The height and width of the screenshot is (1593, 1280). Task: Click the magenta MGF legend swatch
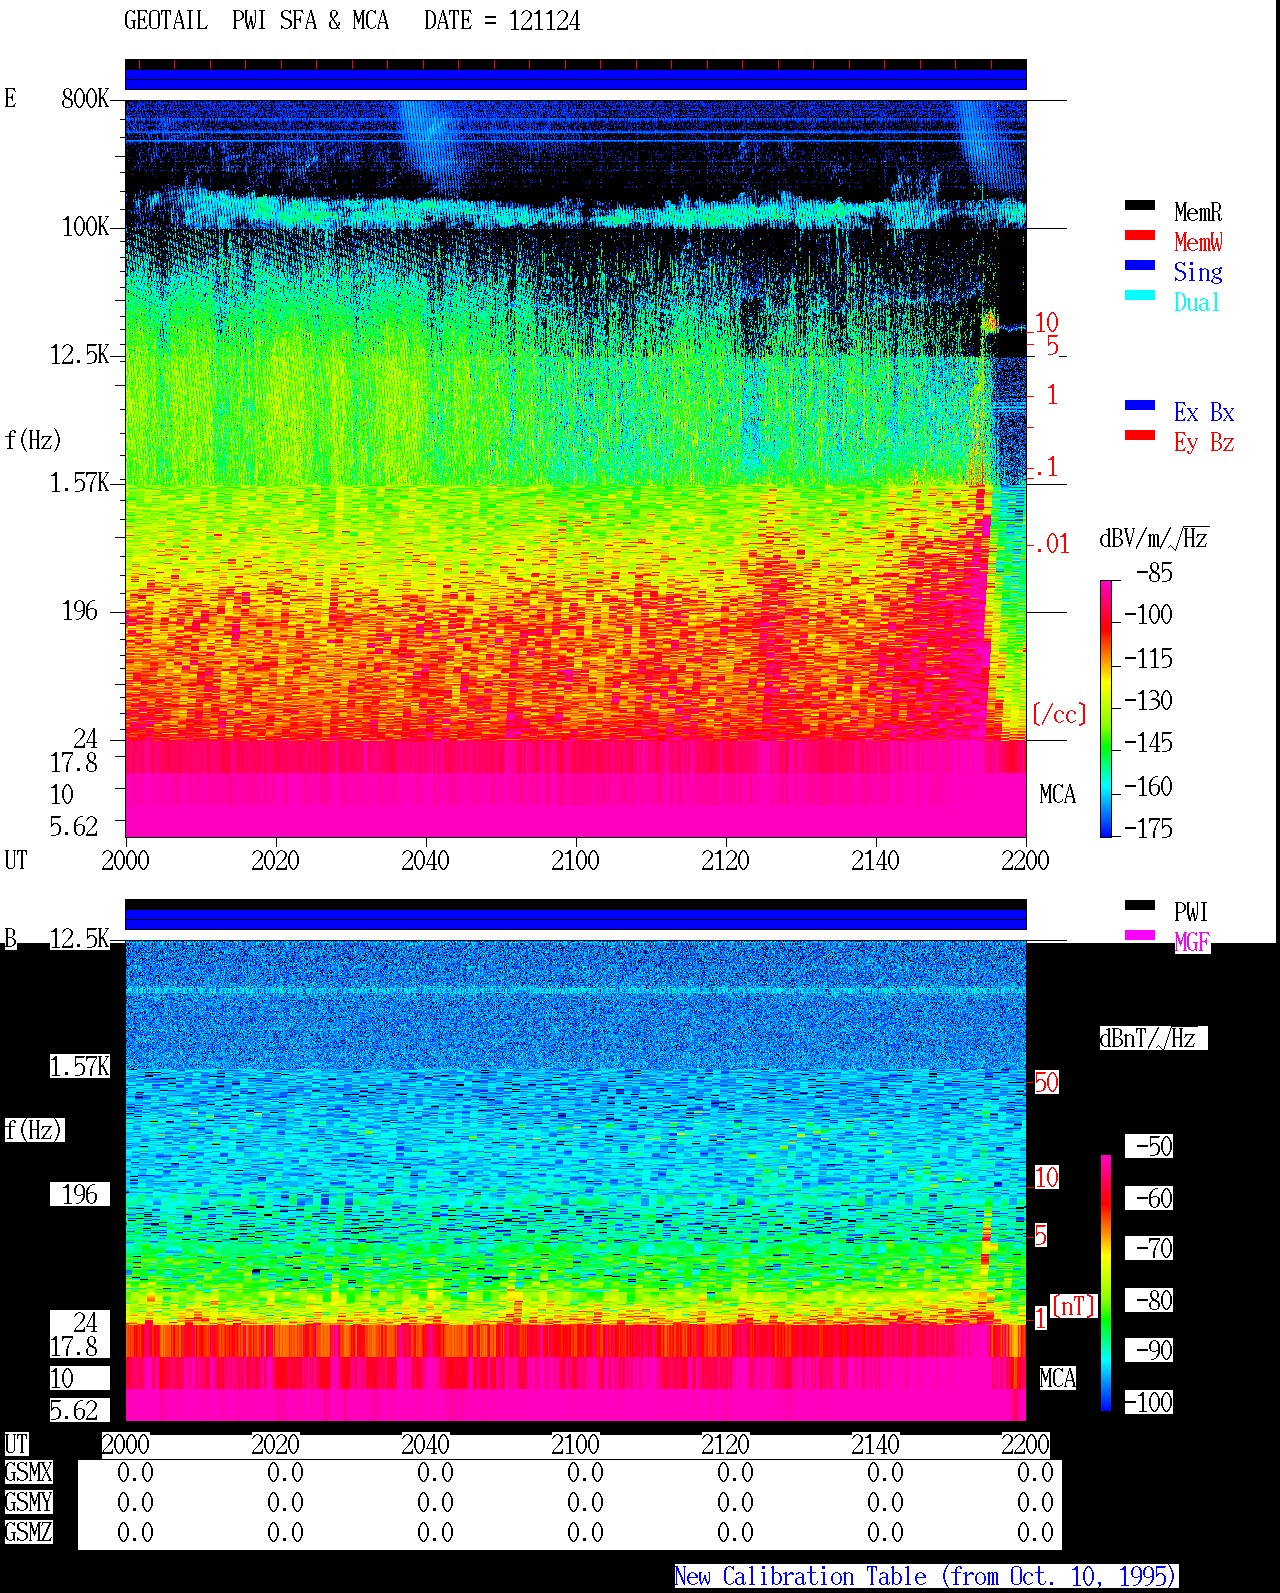tap(1140, 935)
